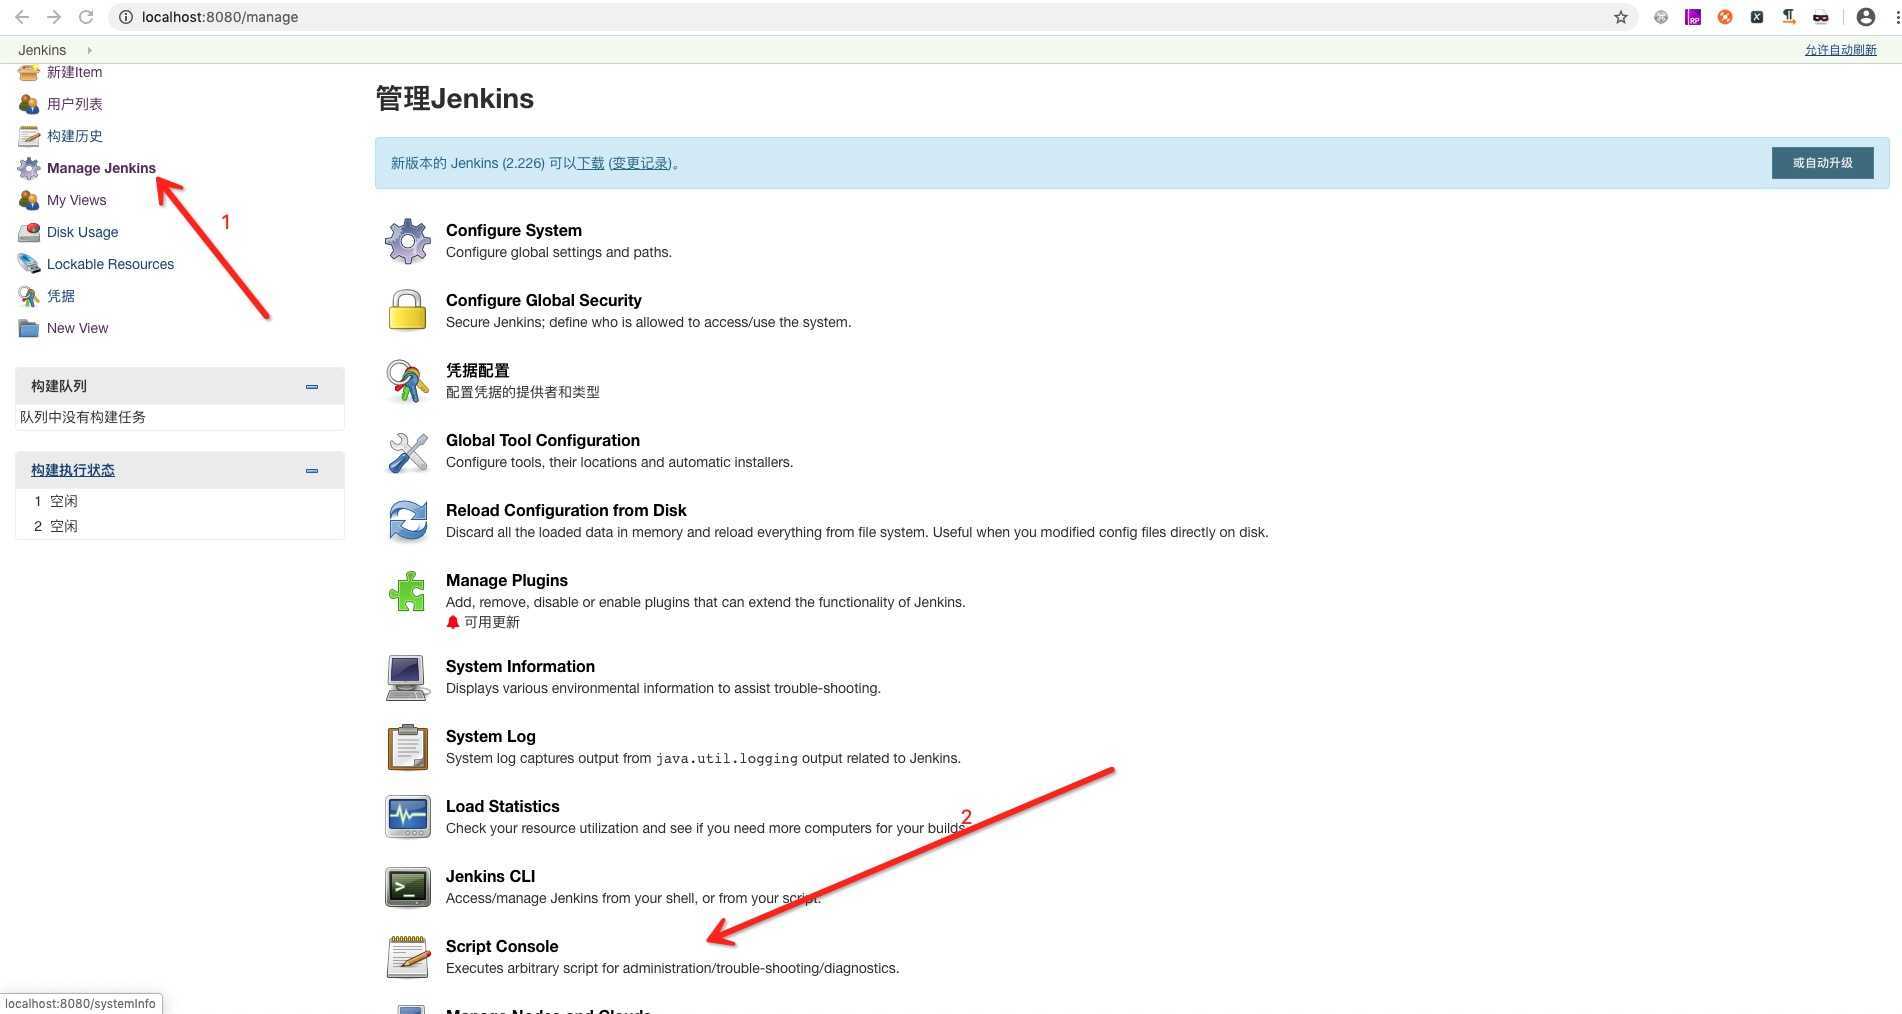Select Disk Usage in the sidebar

tap(83, 232)
